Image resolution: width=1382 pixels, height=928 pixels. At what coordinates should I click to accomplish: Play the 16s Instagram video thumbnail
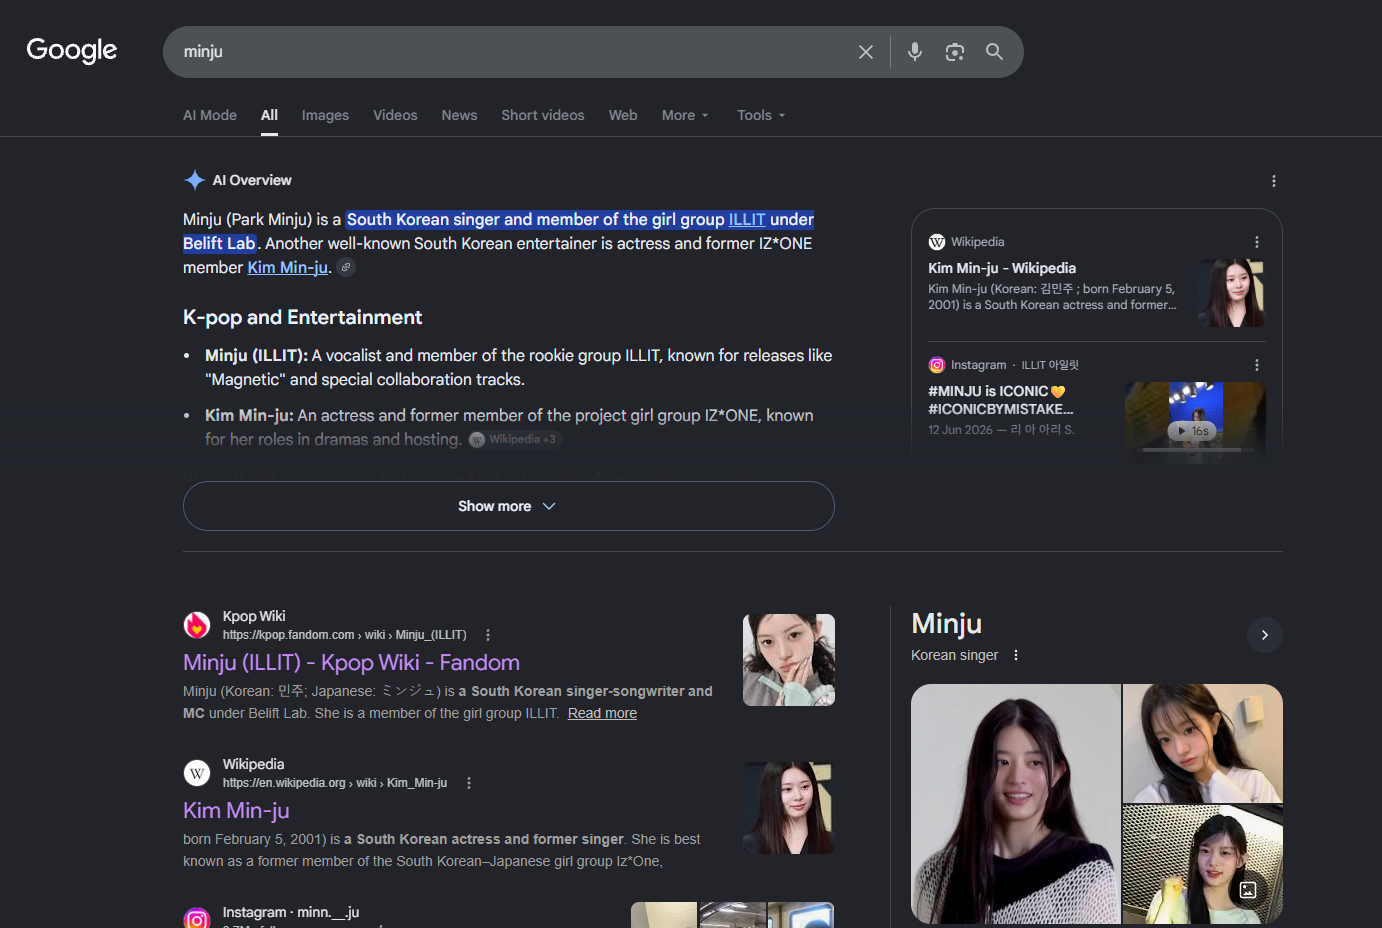click(x=1195, y=421)
